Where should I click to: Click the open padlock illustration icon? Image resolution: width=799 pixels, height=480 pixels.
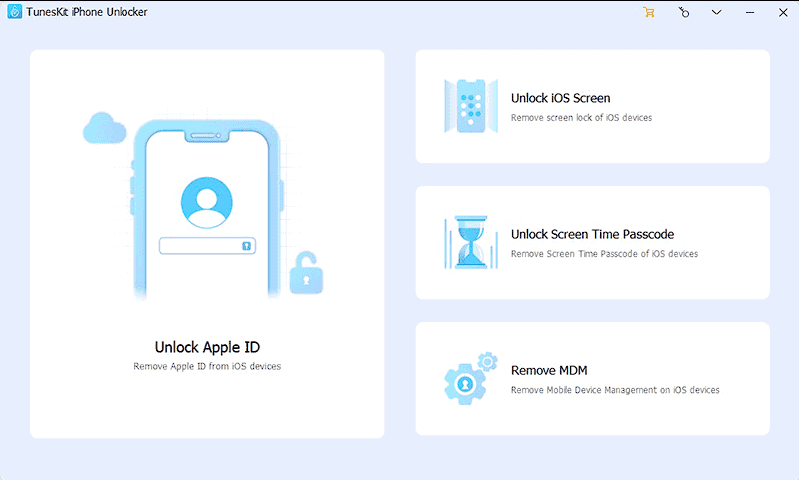coord(306,273)
